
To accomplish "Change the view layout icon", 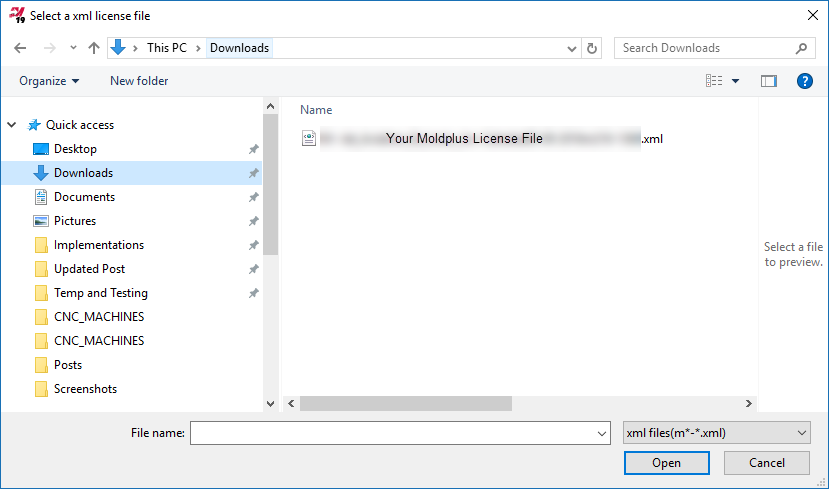I will click(x=714, y=81).
